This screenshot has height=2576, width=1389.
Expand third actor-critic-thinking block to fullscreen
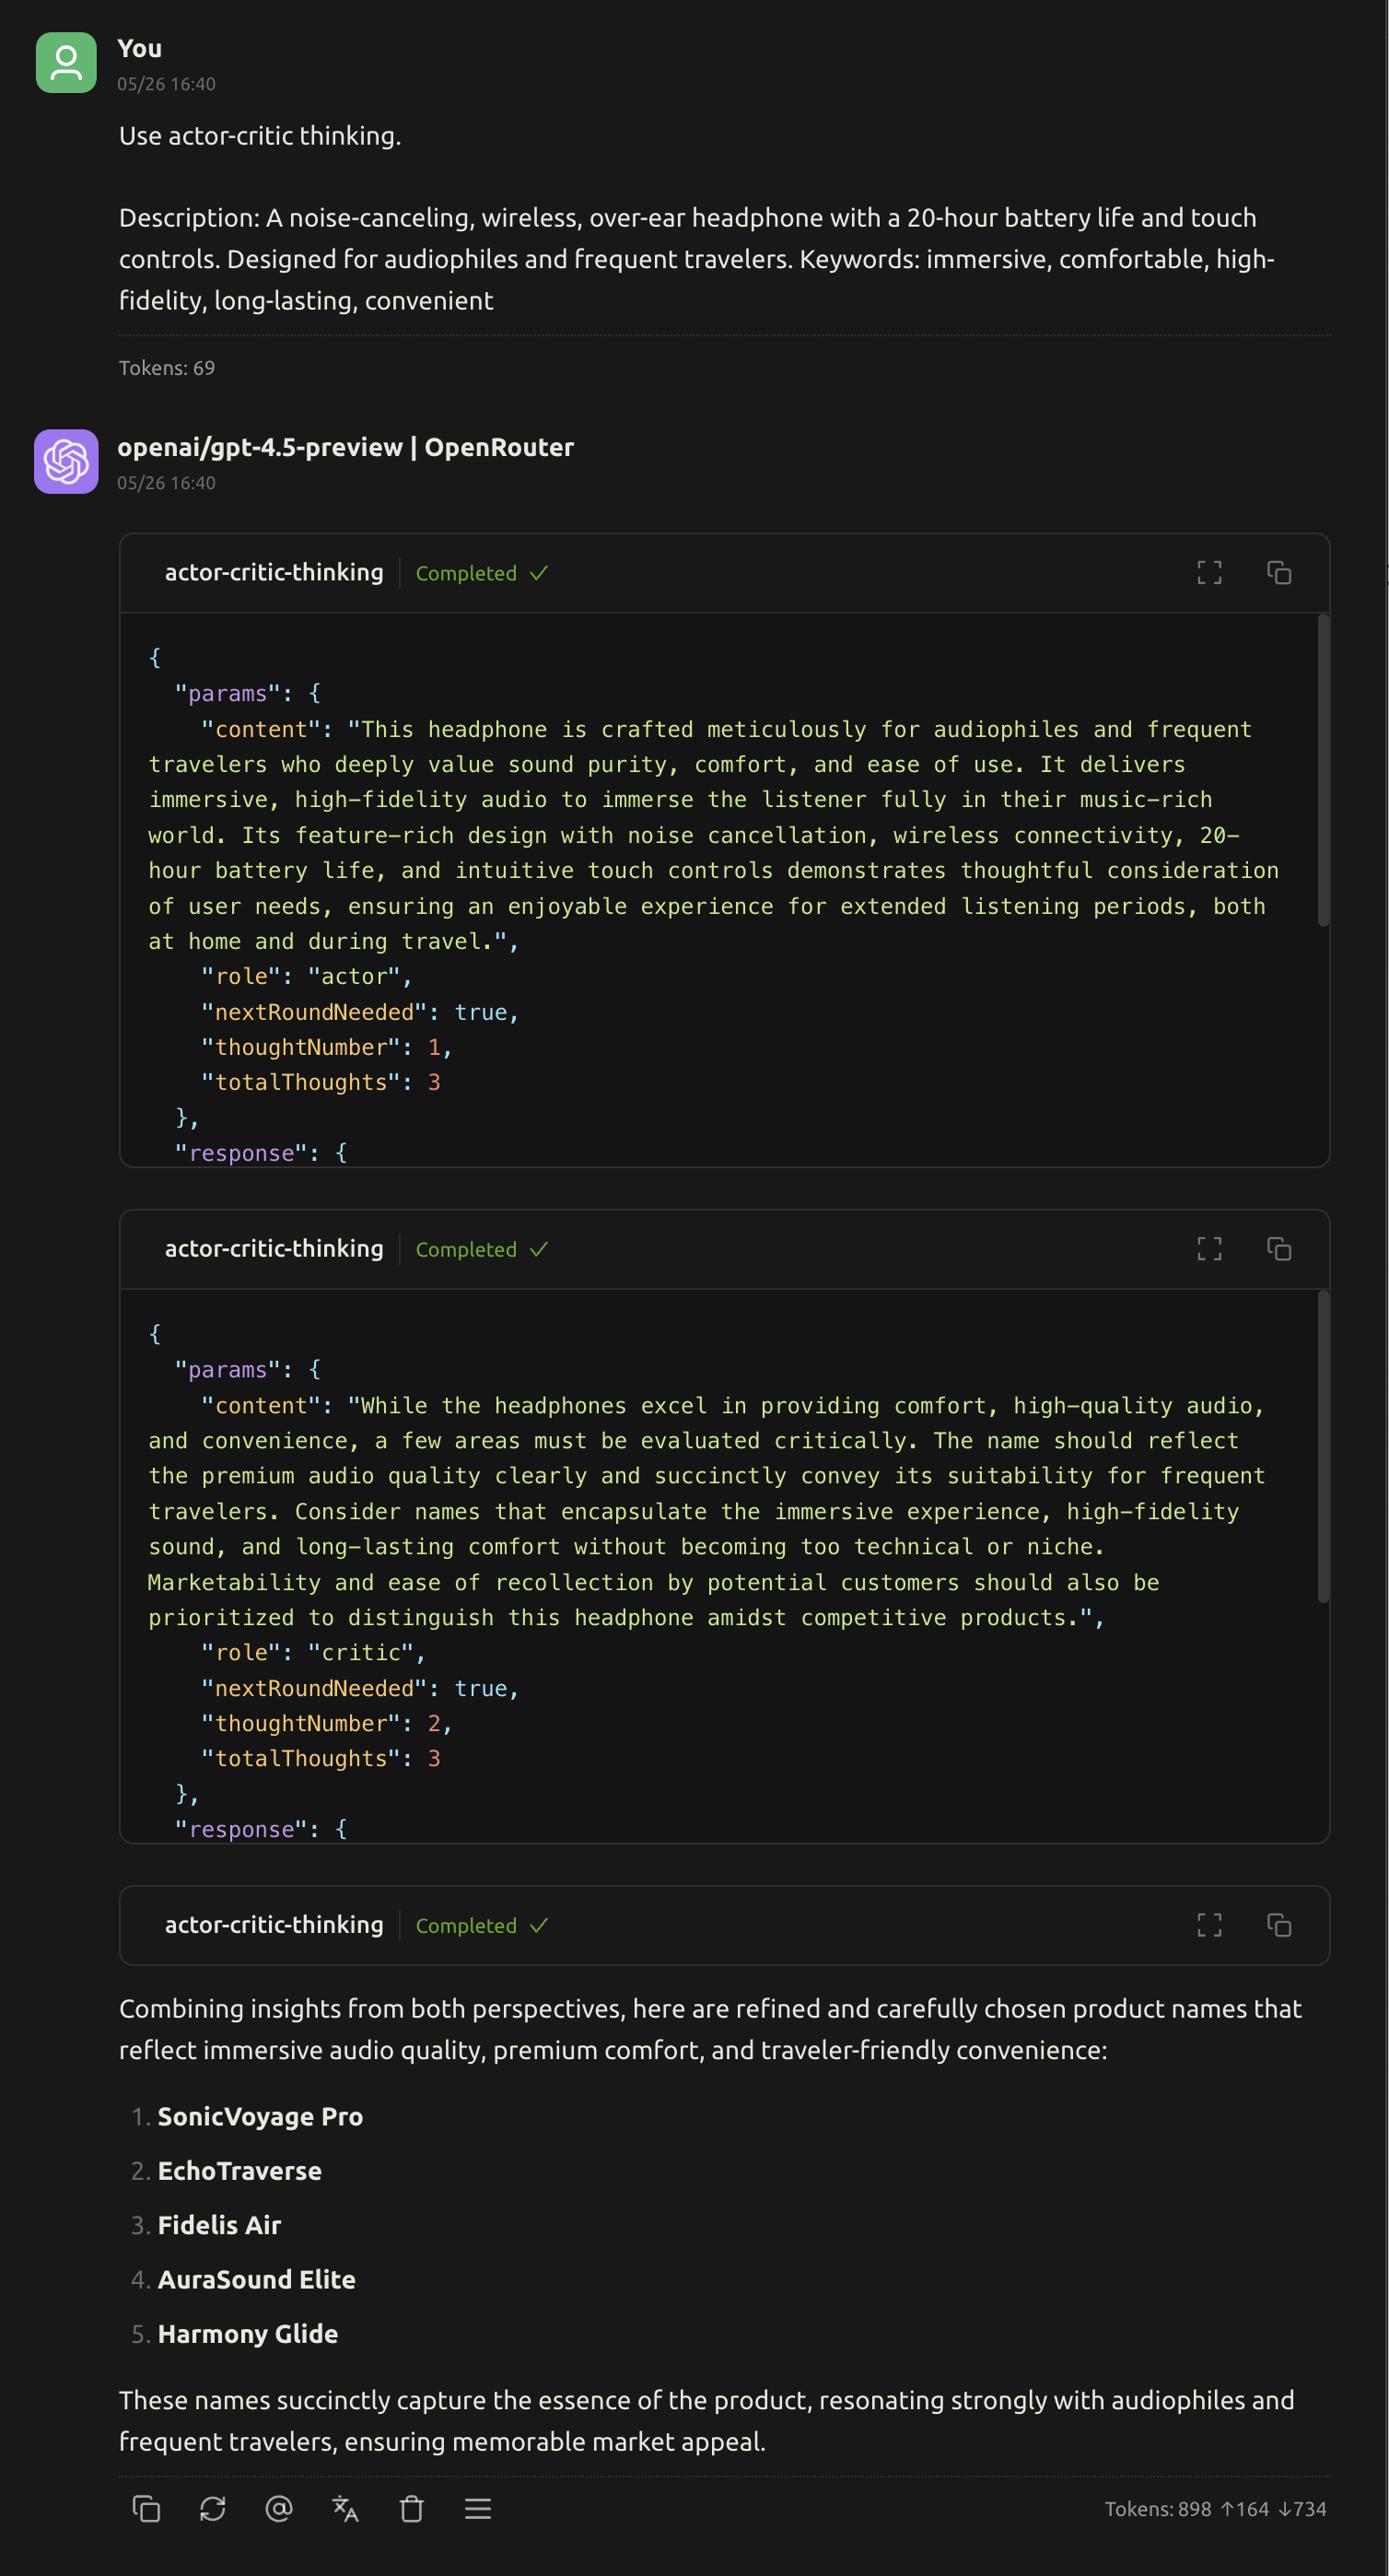[1209, 1925]
